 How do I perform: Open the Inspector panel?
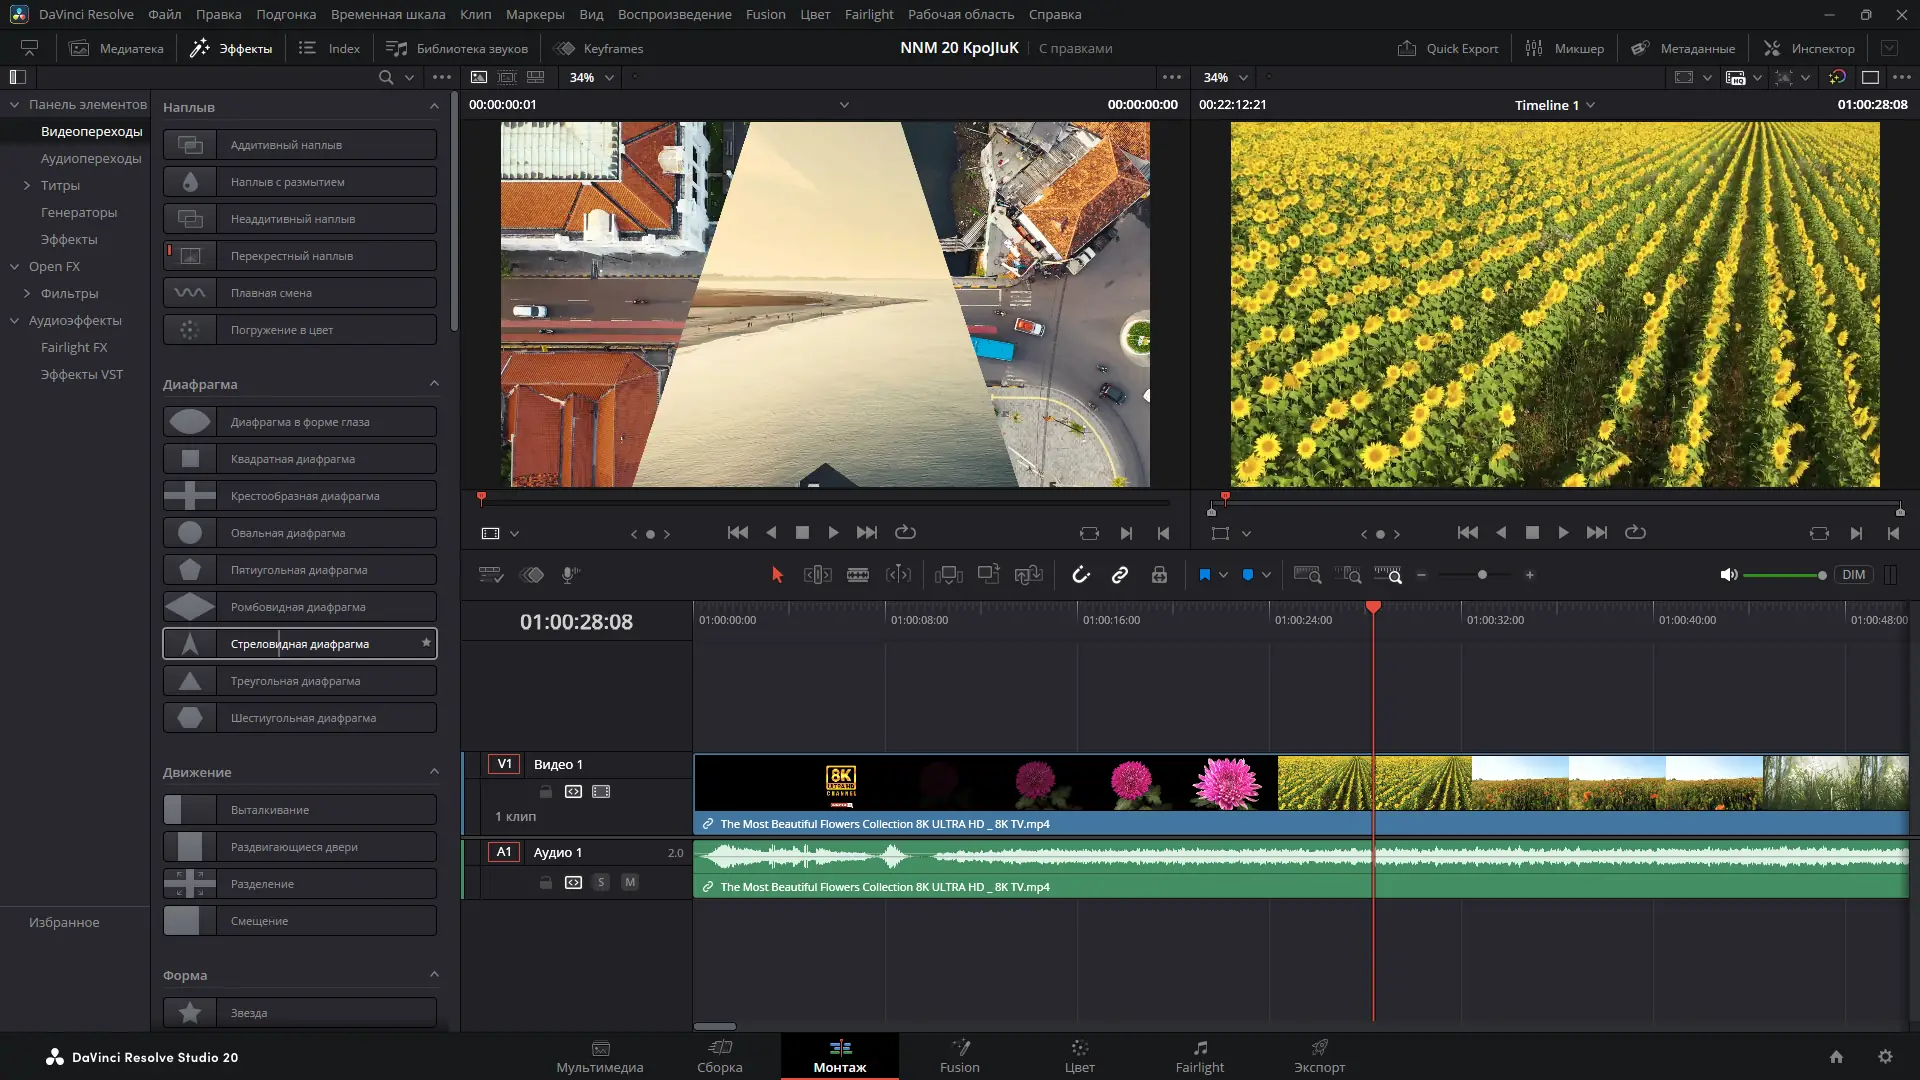tap(1809, 48)
